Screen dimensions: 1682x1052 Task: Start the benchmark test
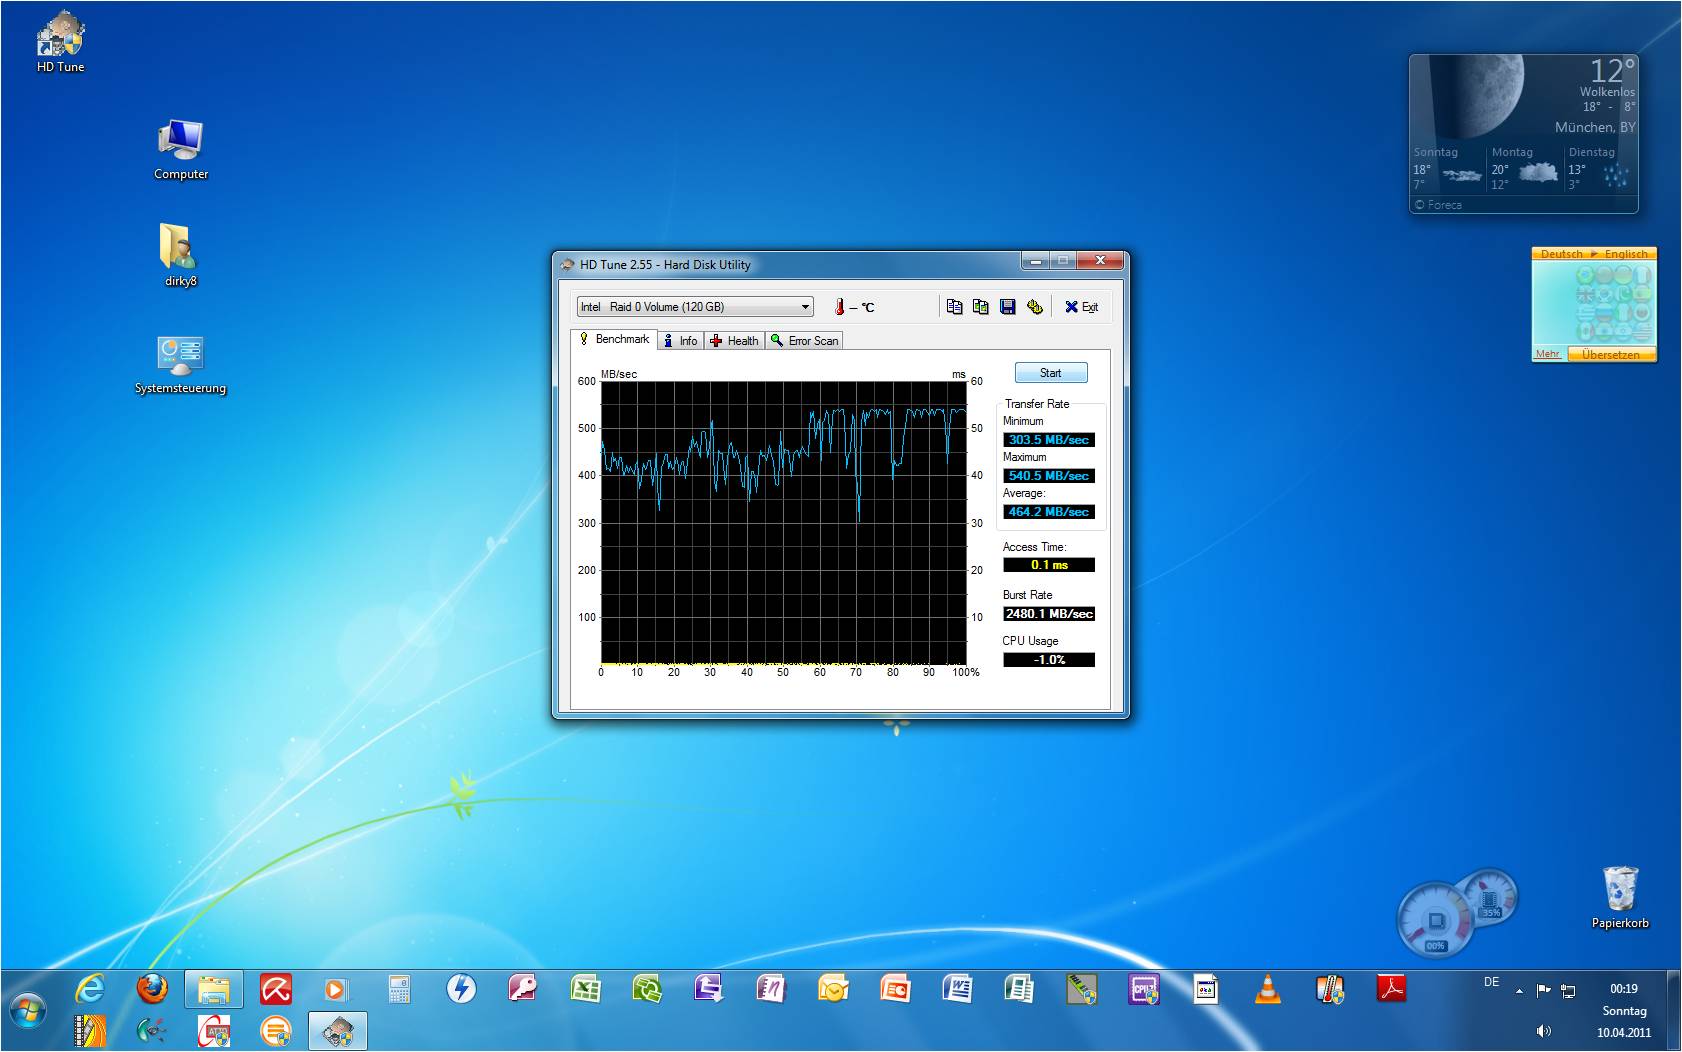click(1051, 373)
